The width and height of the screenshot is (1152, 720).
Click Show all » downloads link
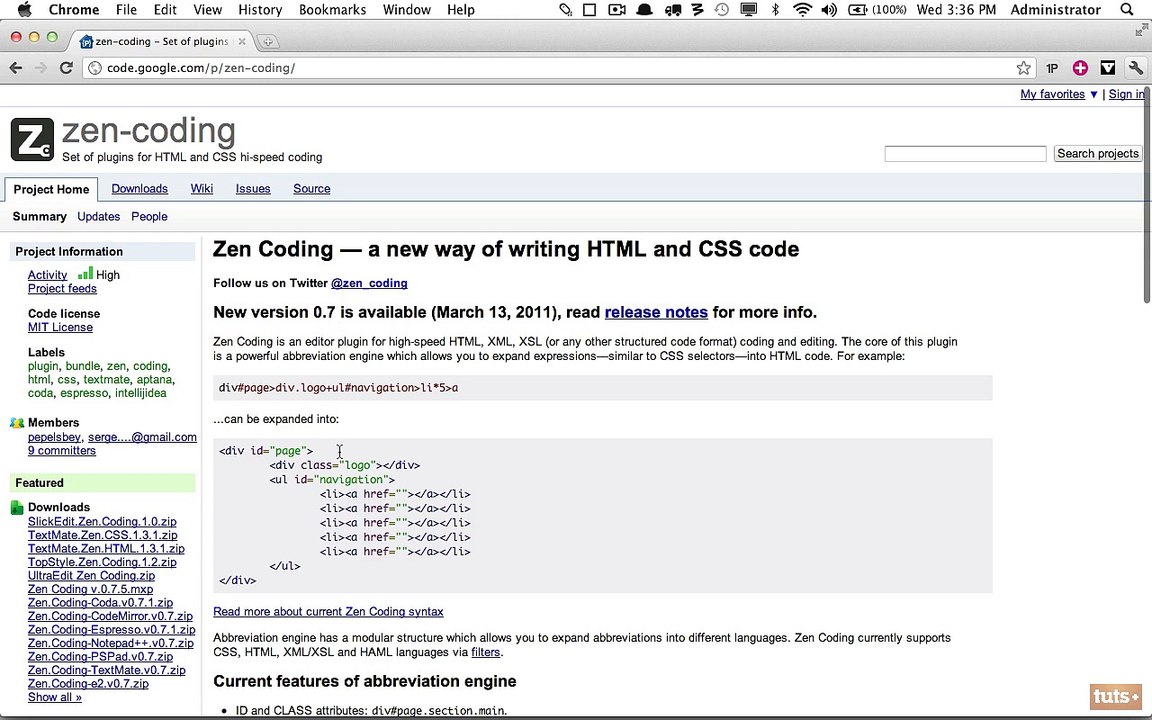pos(54,697)
